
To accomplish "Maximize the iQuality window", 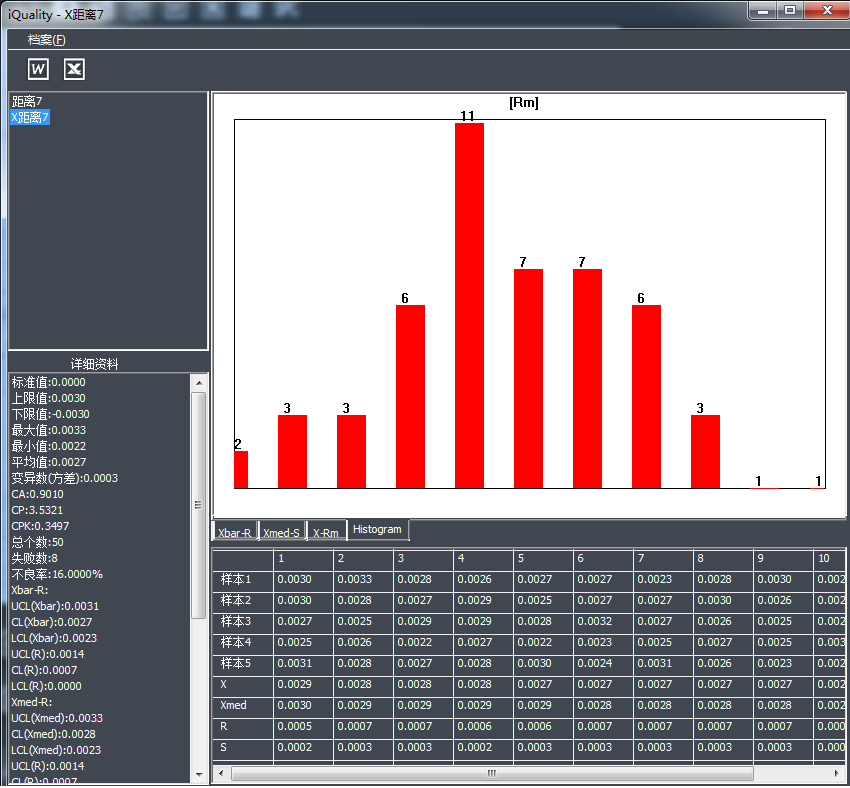I will (790, 10).
